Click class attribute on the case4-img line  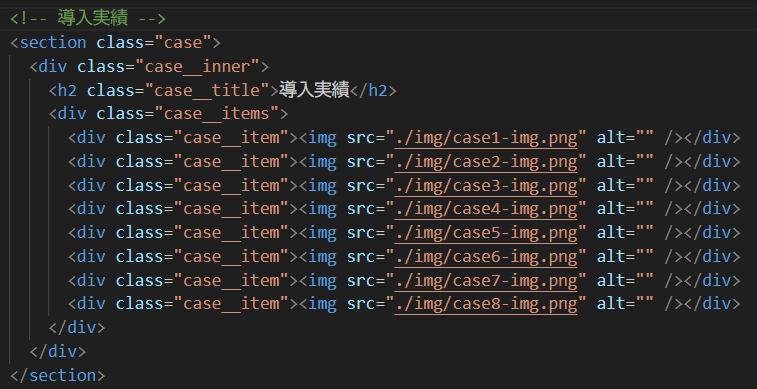140,209
